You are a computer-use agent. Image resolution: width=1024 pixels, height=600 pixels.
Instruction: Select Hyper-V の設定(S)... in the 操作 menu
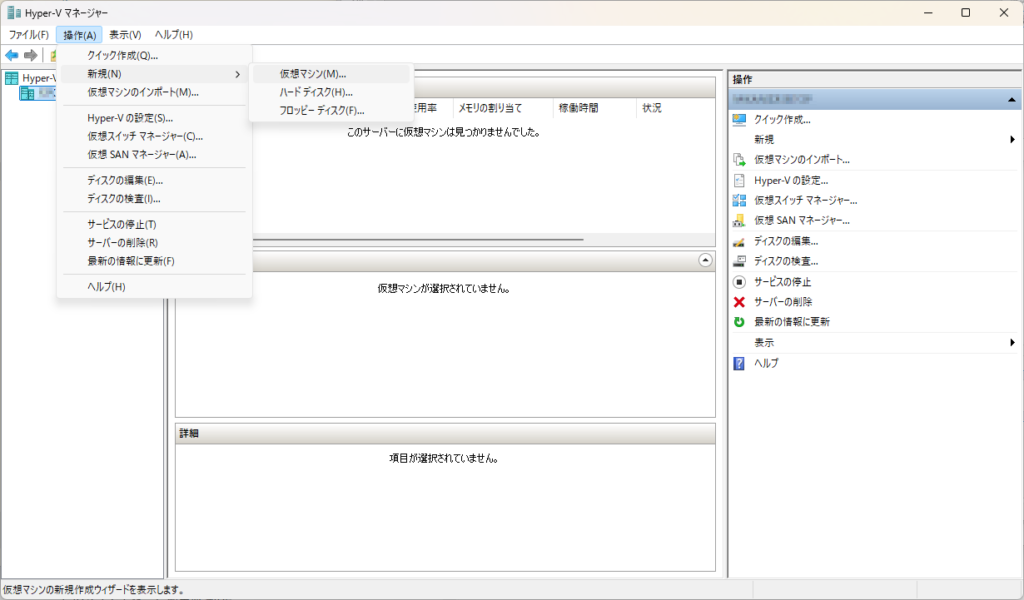tap(130, 118)
